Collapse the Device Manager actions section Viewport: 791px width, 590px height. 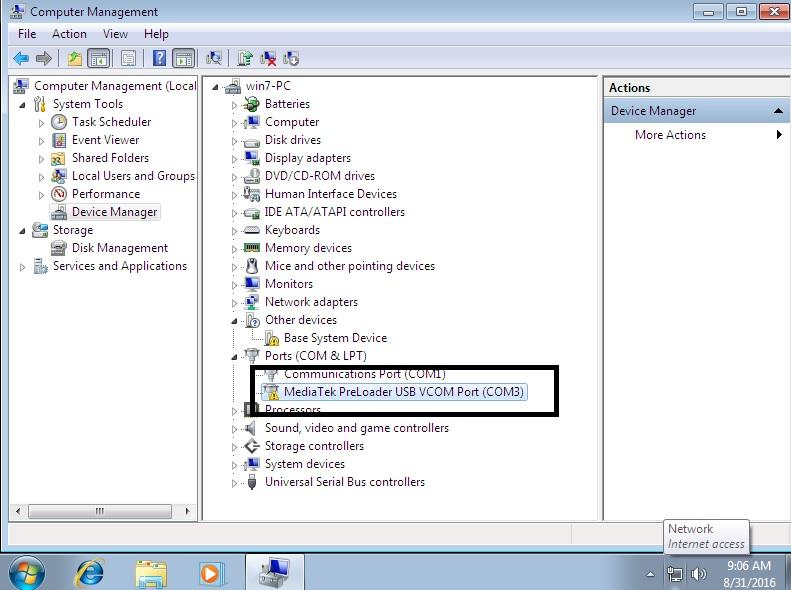coord(778,111)
